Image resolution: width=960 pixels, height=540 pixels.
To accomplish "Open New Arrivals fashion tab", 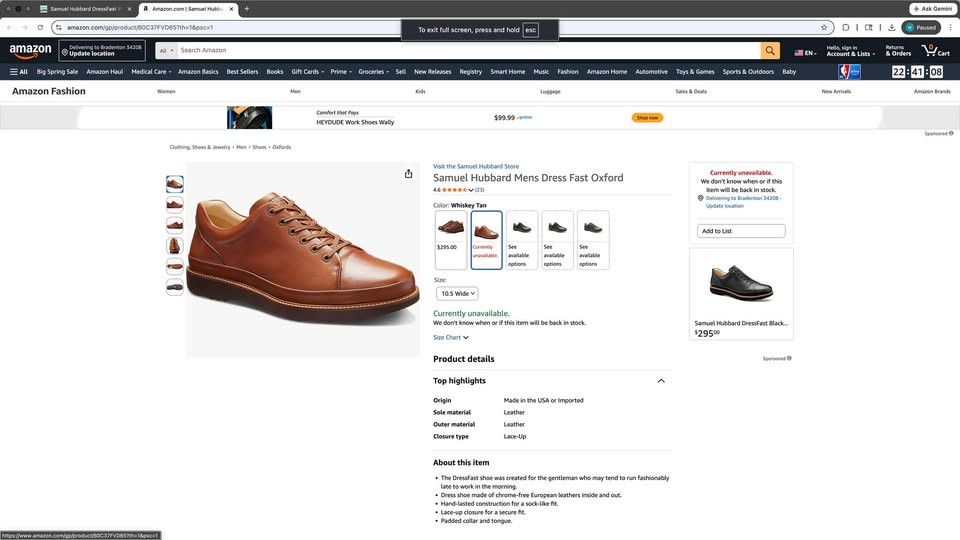I will click(836, 91).
